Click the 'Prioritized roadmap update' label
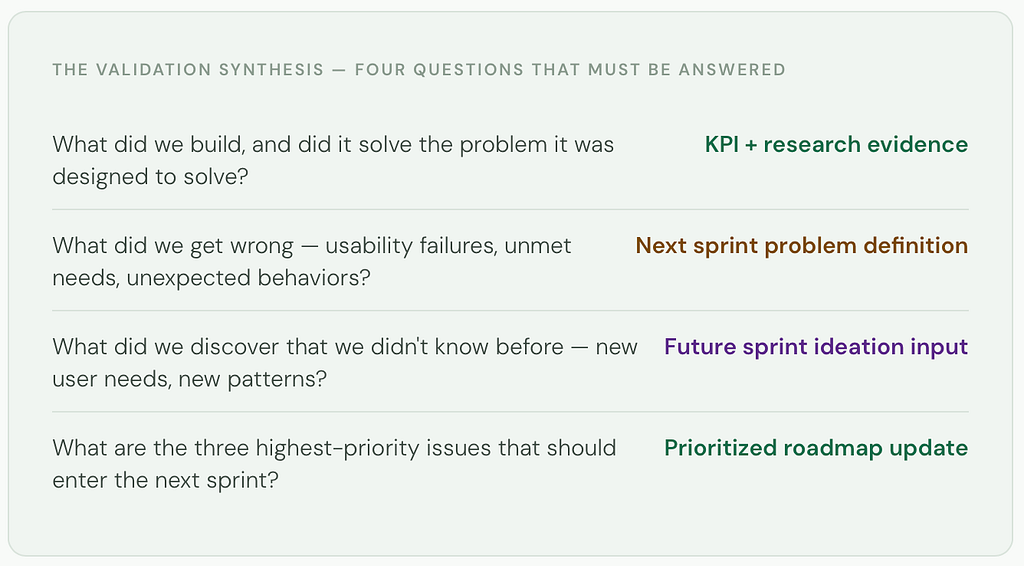This screenshot has width=1024, height=566. 816,448
